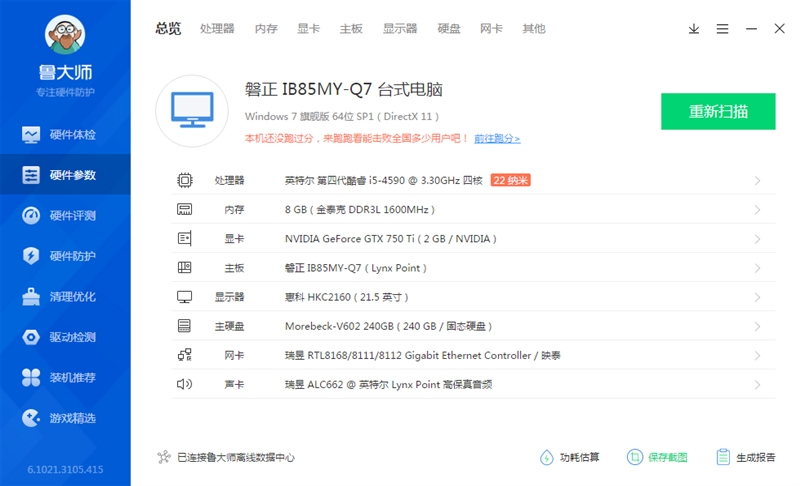Follow the 前往跑分> link
The width and height of the screenshot is (800, 486).
click(497, 139)
